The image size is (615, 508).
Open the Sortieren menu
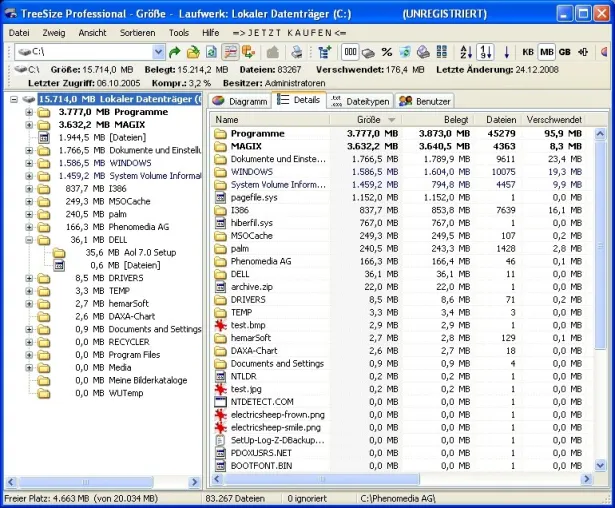(x=138, y=33)
